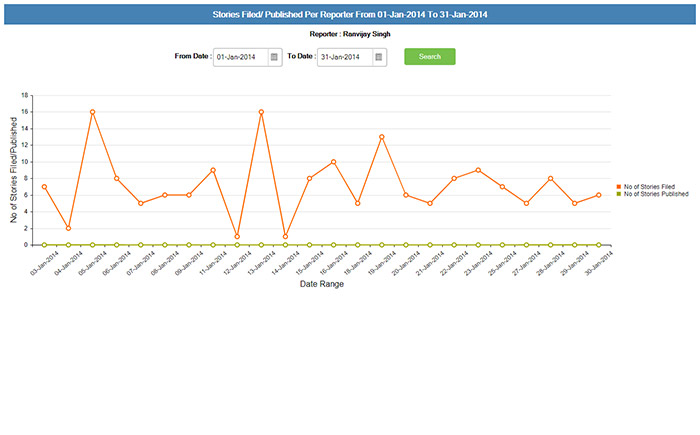This screenshot has height=435, width=700.
Task: Click the orange data point for 16-Jan-2014
Action: pos(333,162)
